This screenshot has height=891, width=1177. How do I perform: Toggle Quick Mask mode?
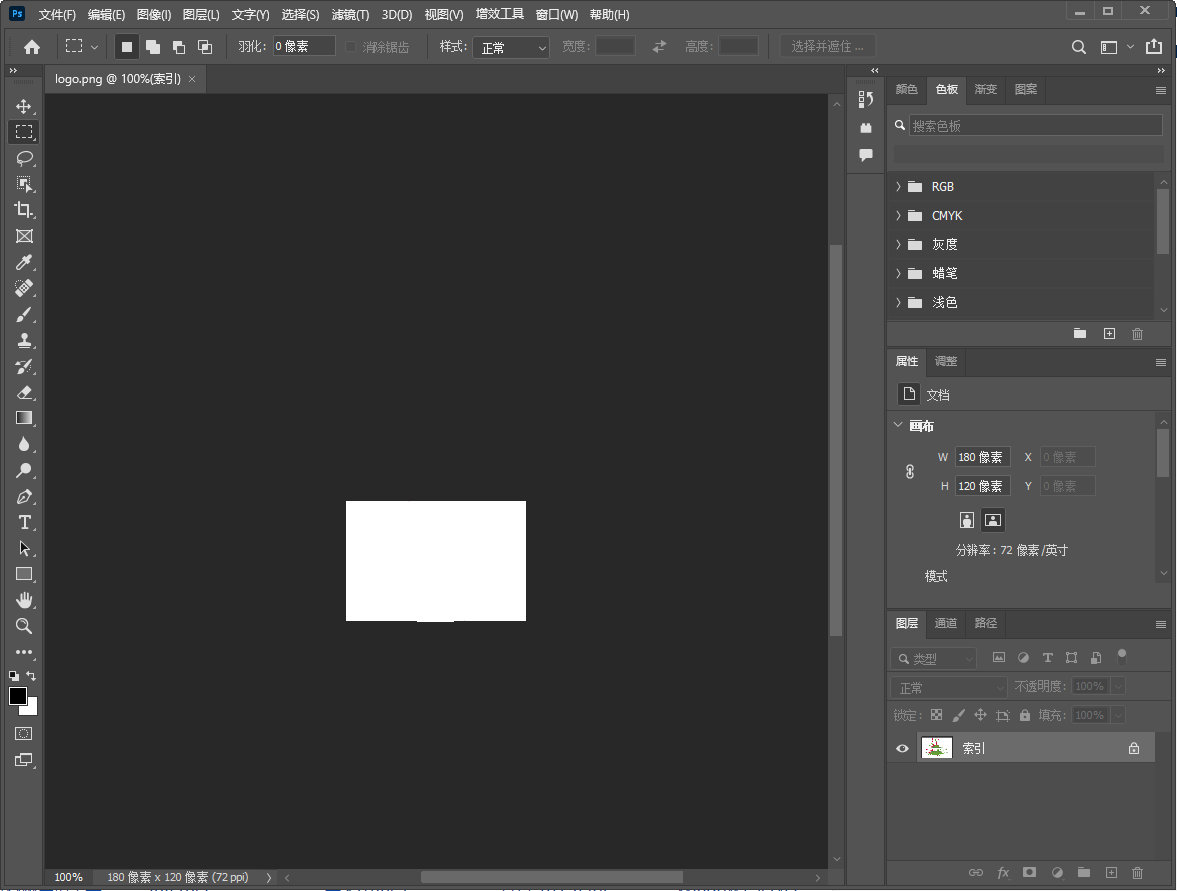24,733
